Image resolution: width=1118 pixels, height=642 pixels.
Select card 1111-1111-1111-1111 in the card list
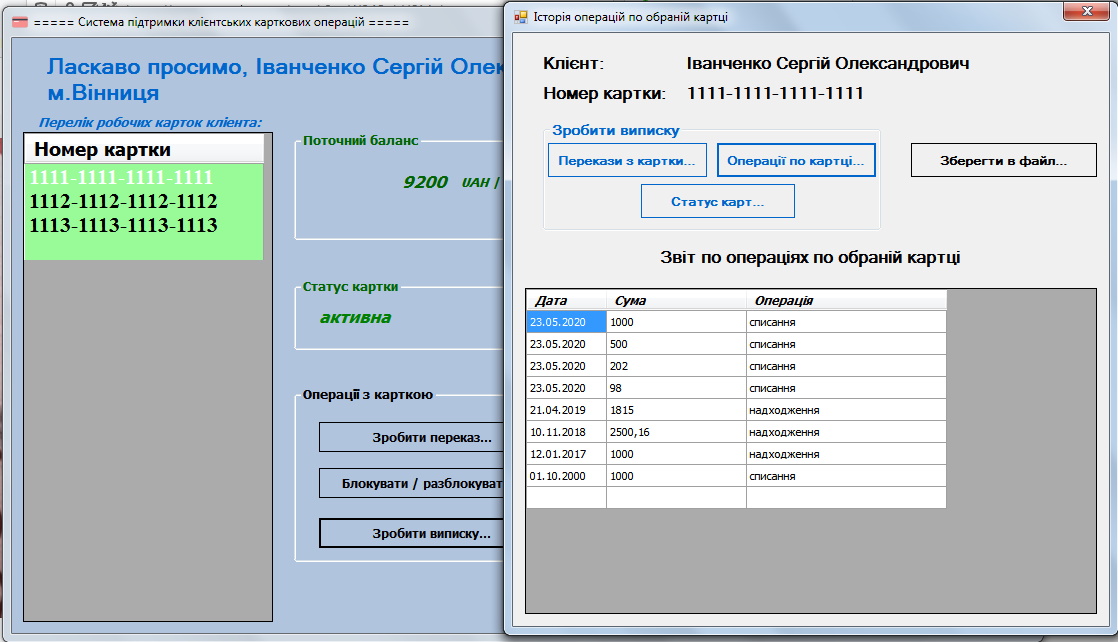tap(144, 177)
